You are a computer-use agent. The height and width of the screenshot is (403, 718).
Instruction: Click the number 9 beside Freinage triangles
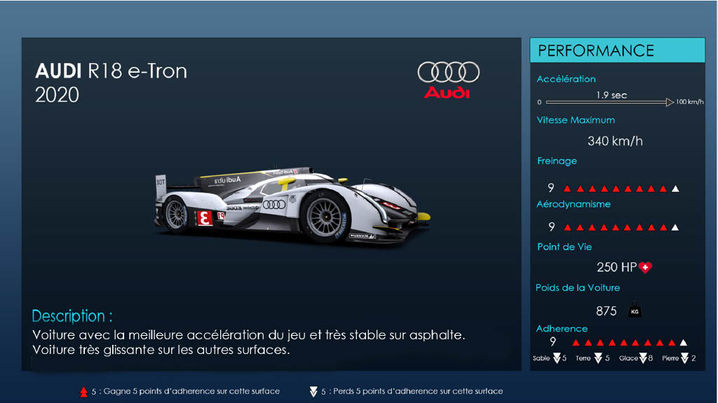point(551,187)
